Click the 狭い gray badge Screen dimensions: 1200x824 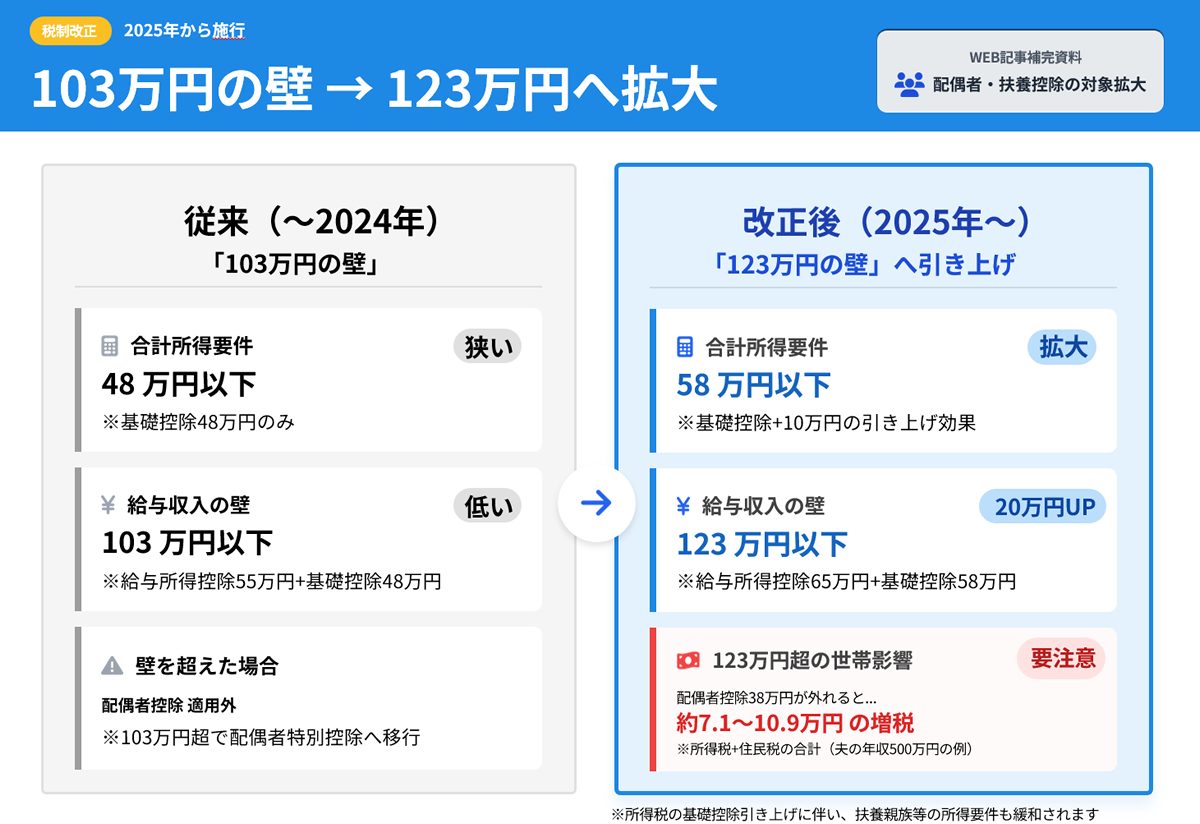(487, 346)
